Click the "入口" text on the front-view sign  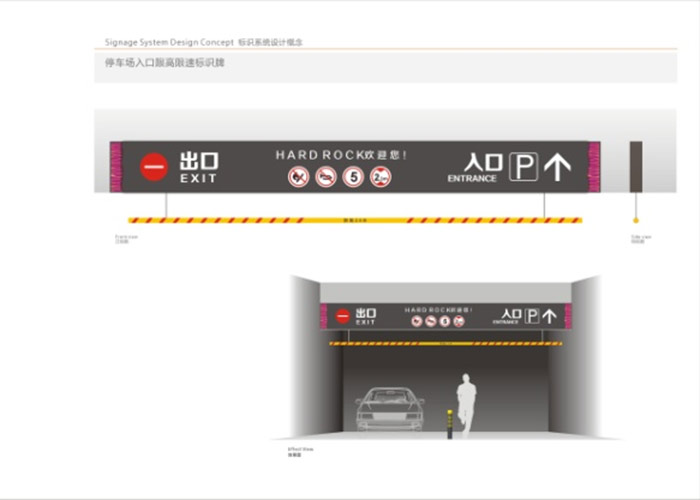[x=483, y=162]
